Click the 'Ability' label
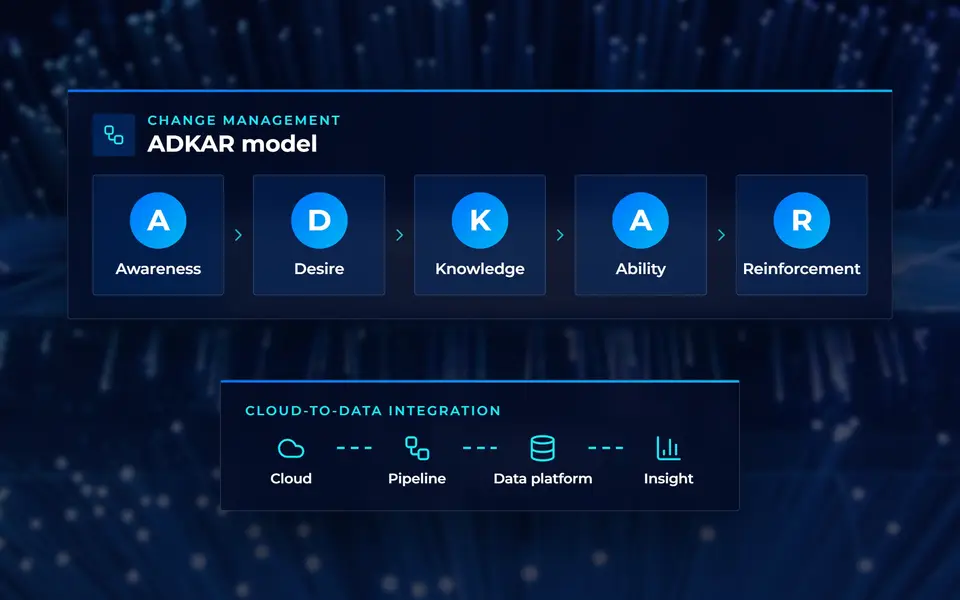 click(x=640, y=269)
